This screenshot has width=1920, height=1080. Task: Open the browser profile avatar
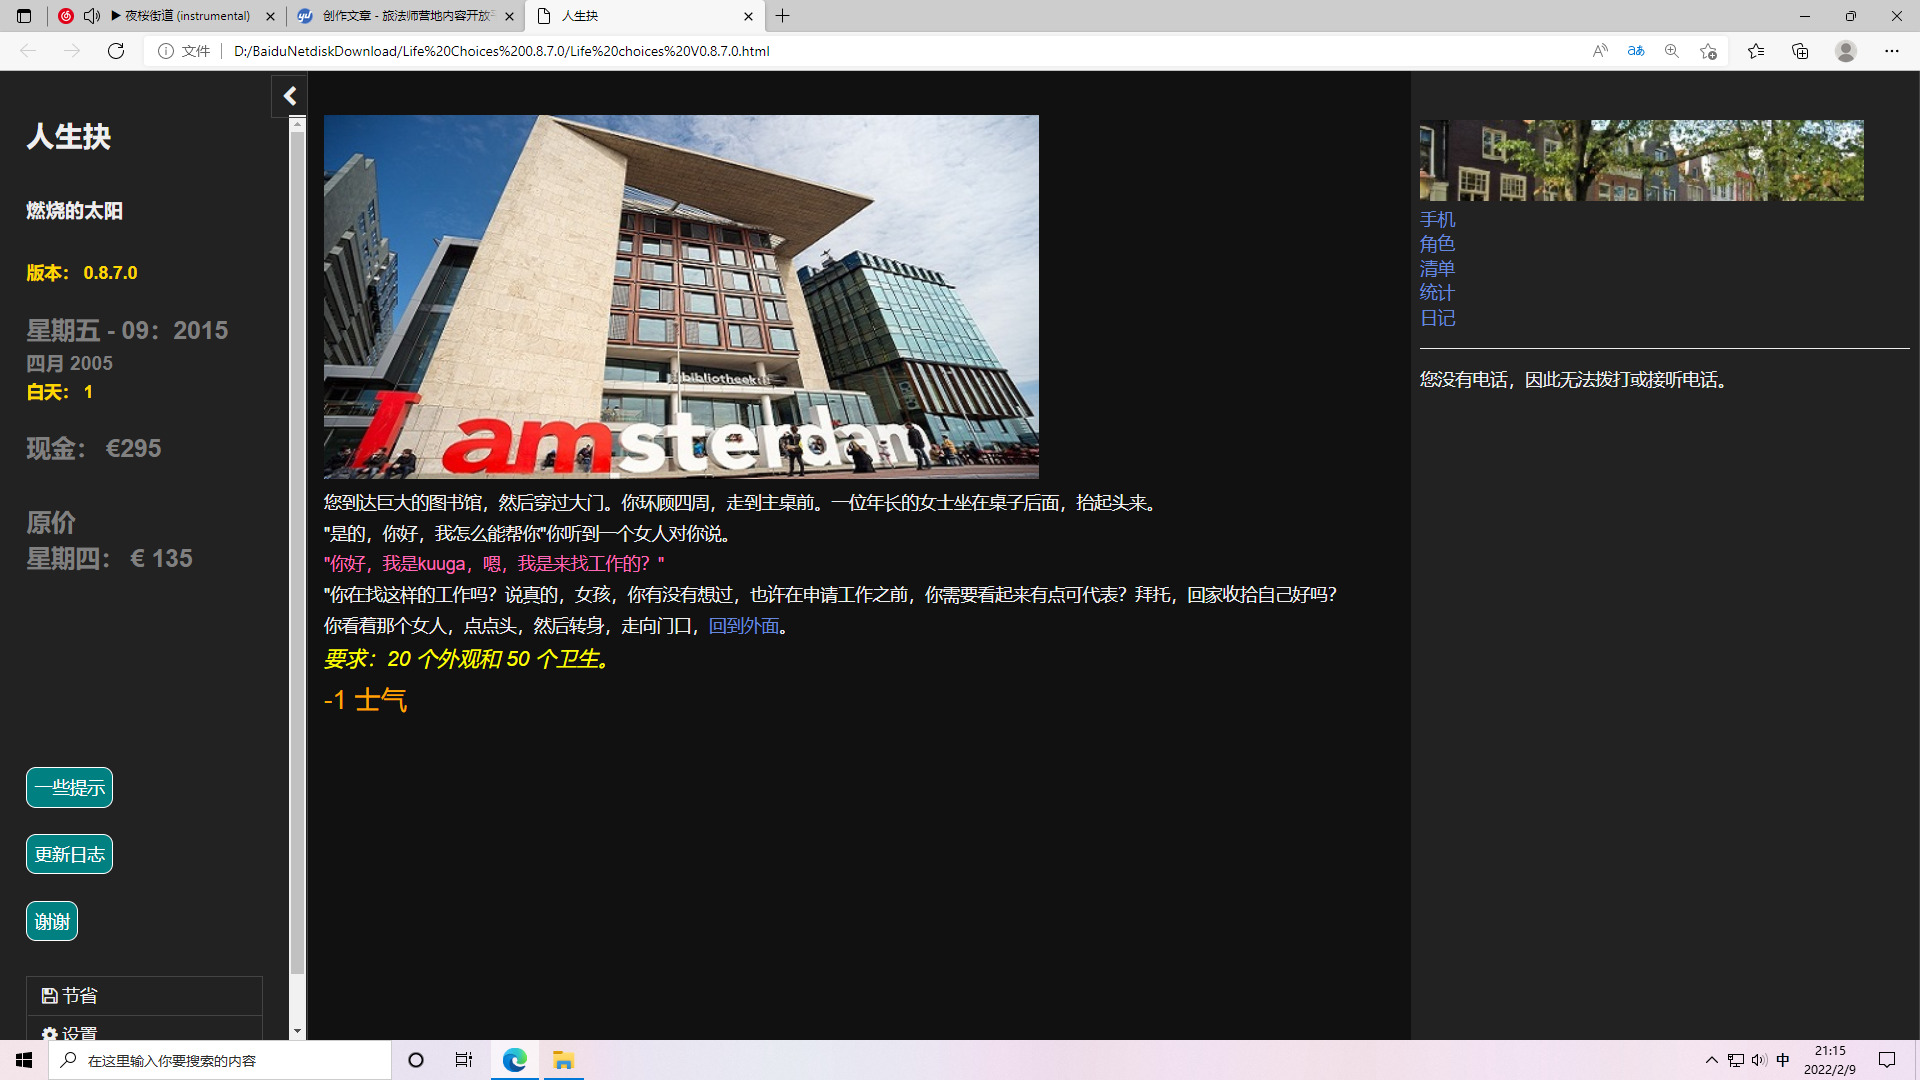click(1846, 51)
